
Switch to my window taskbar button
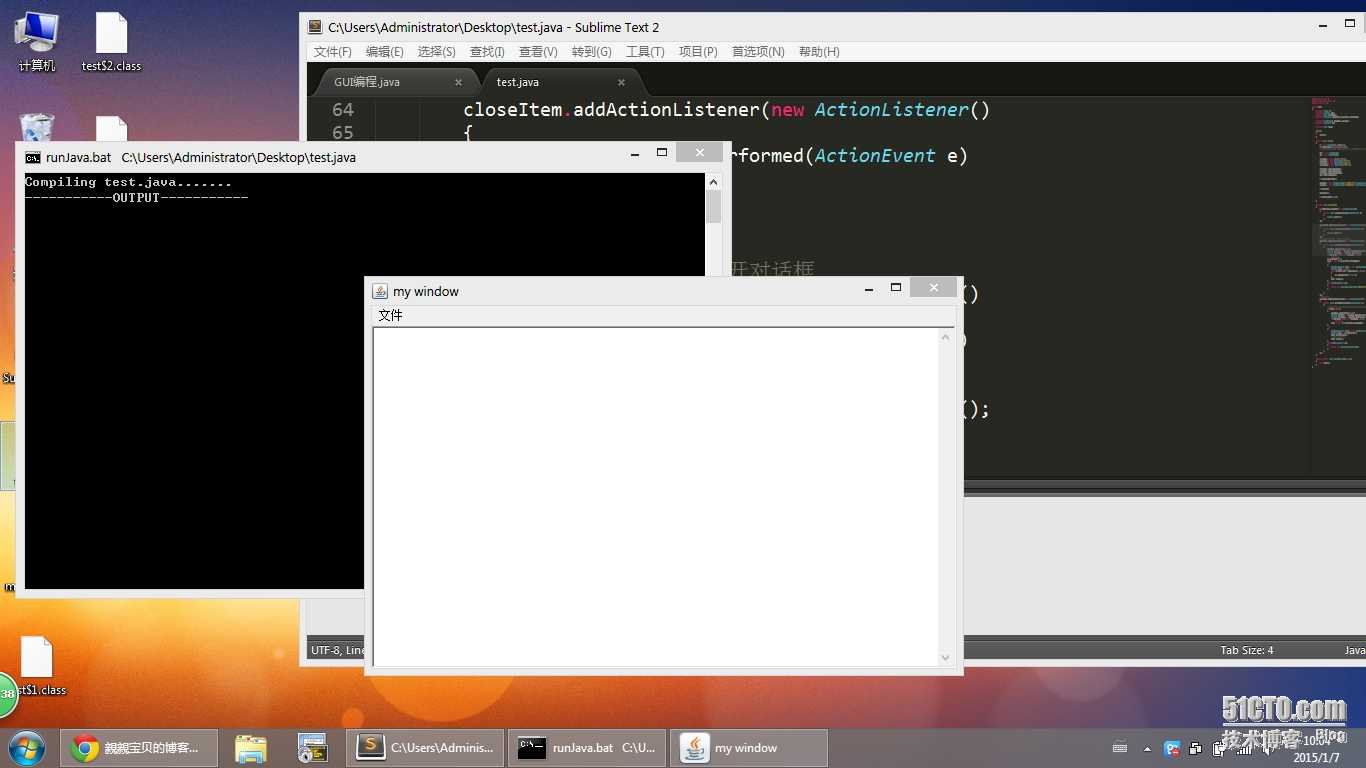pyautogui.click(x=749, y=748)
